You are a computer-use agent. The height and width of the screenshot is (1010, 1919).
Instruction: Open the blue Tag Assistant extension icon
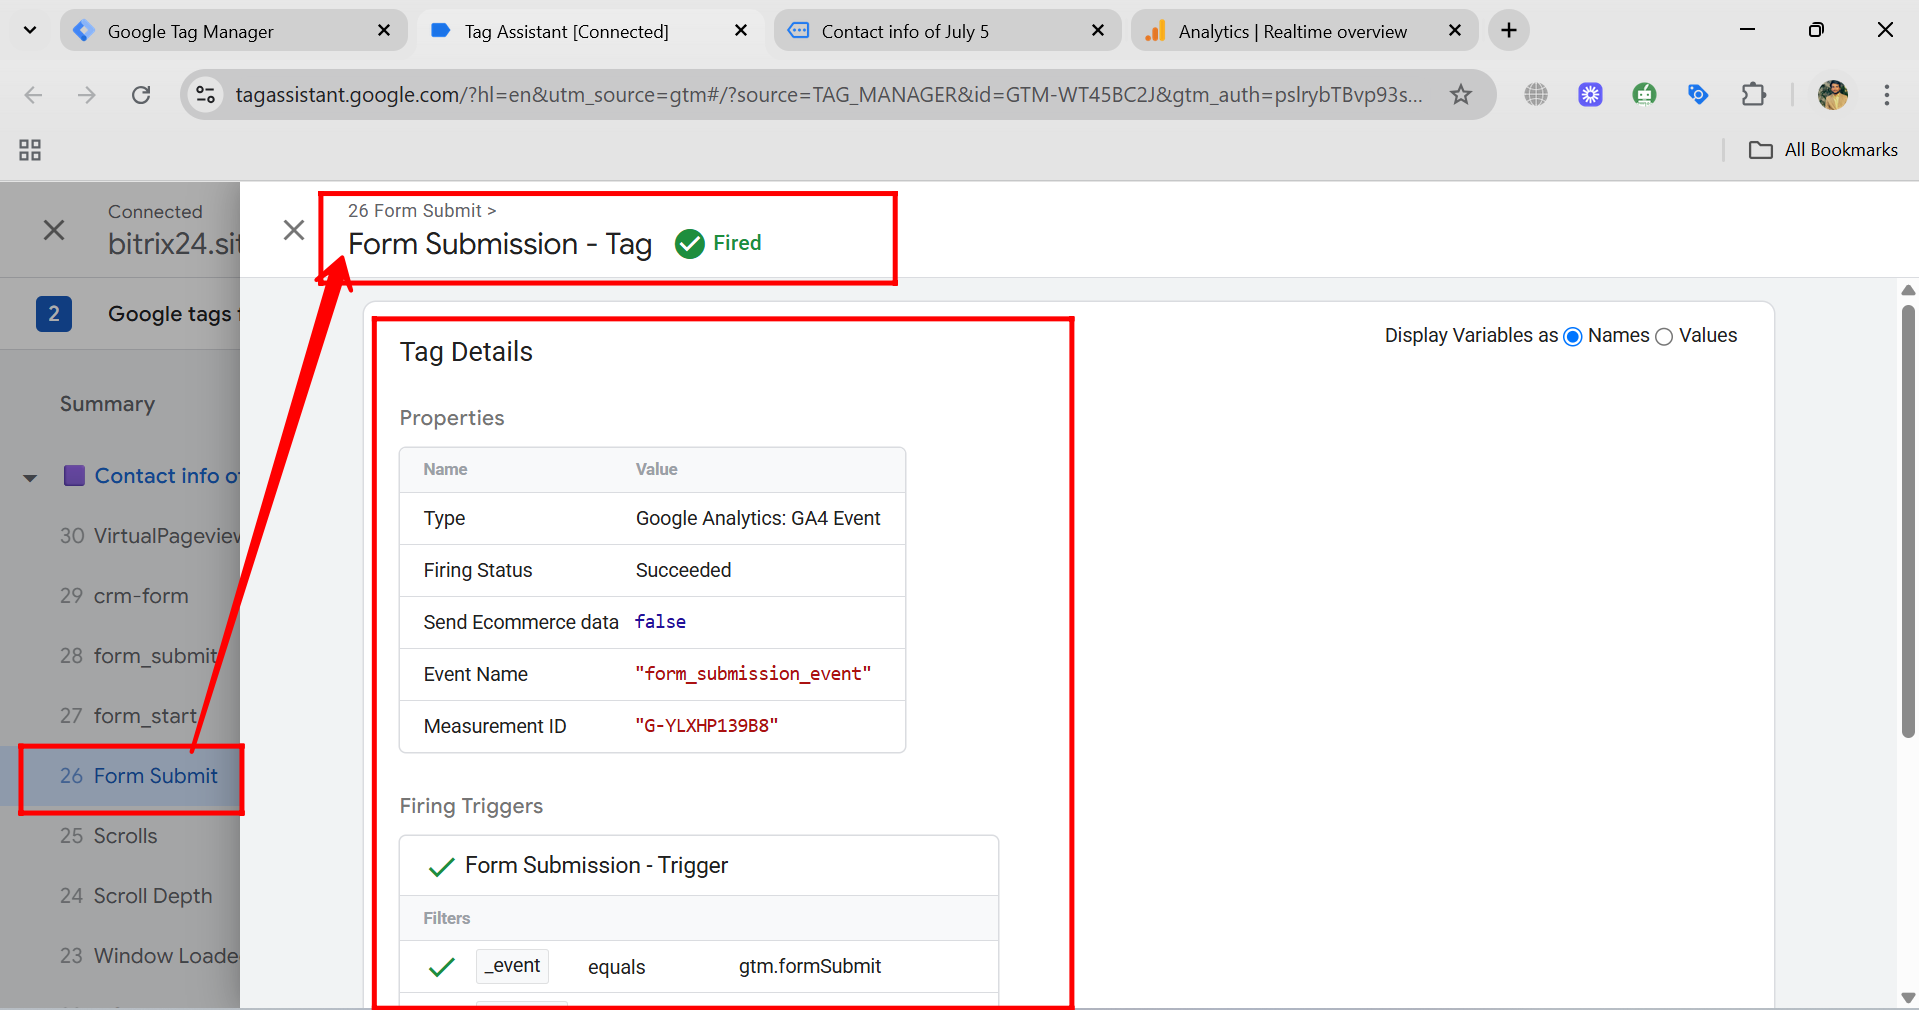[1698, 95]
